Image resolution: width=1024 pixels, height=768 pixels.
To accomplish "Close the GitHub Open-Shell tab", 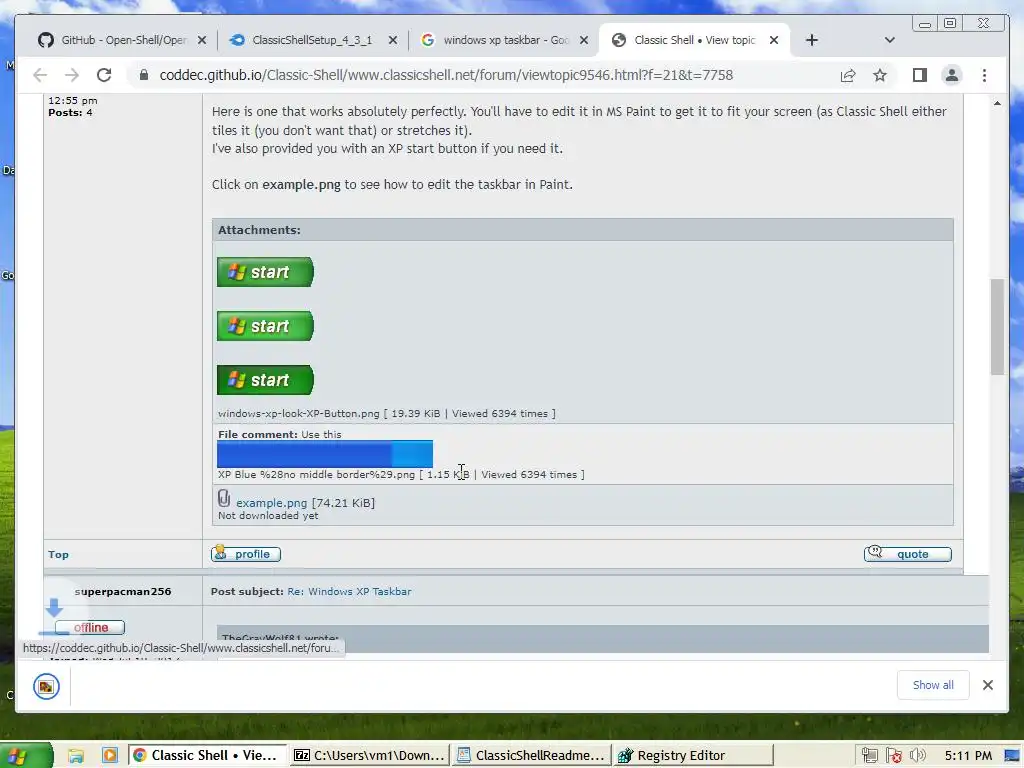I will coord(202,40).
